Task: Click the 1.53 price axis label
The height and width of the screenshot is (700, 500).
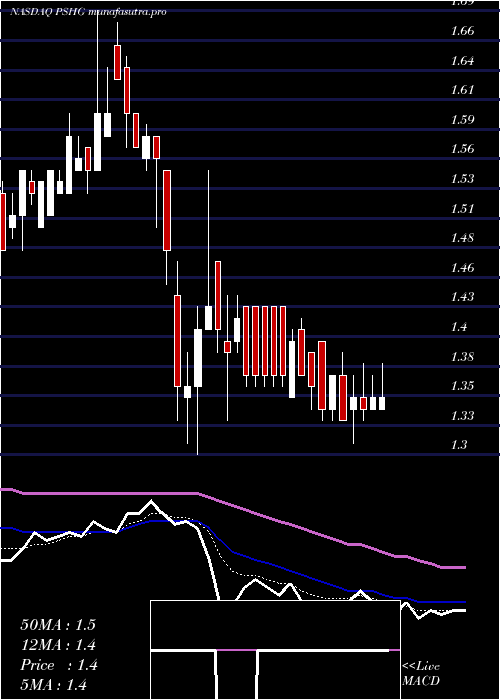Action: point(462,179)
